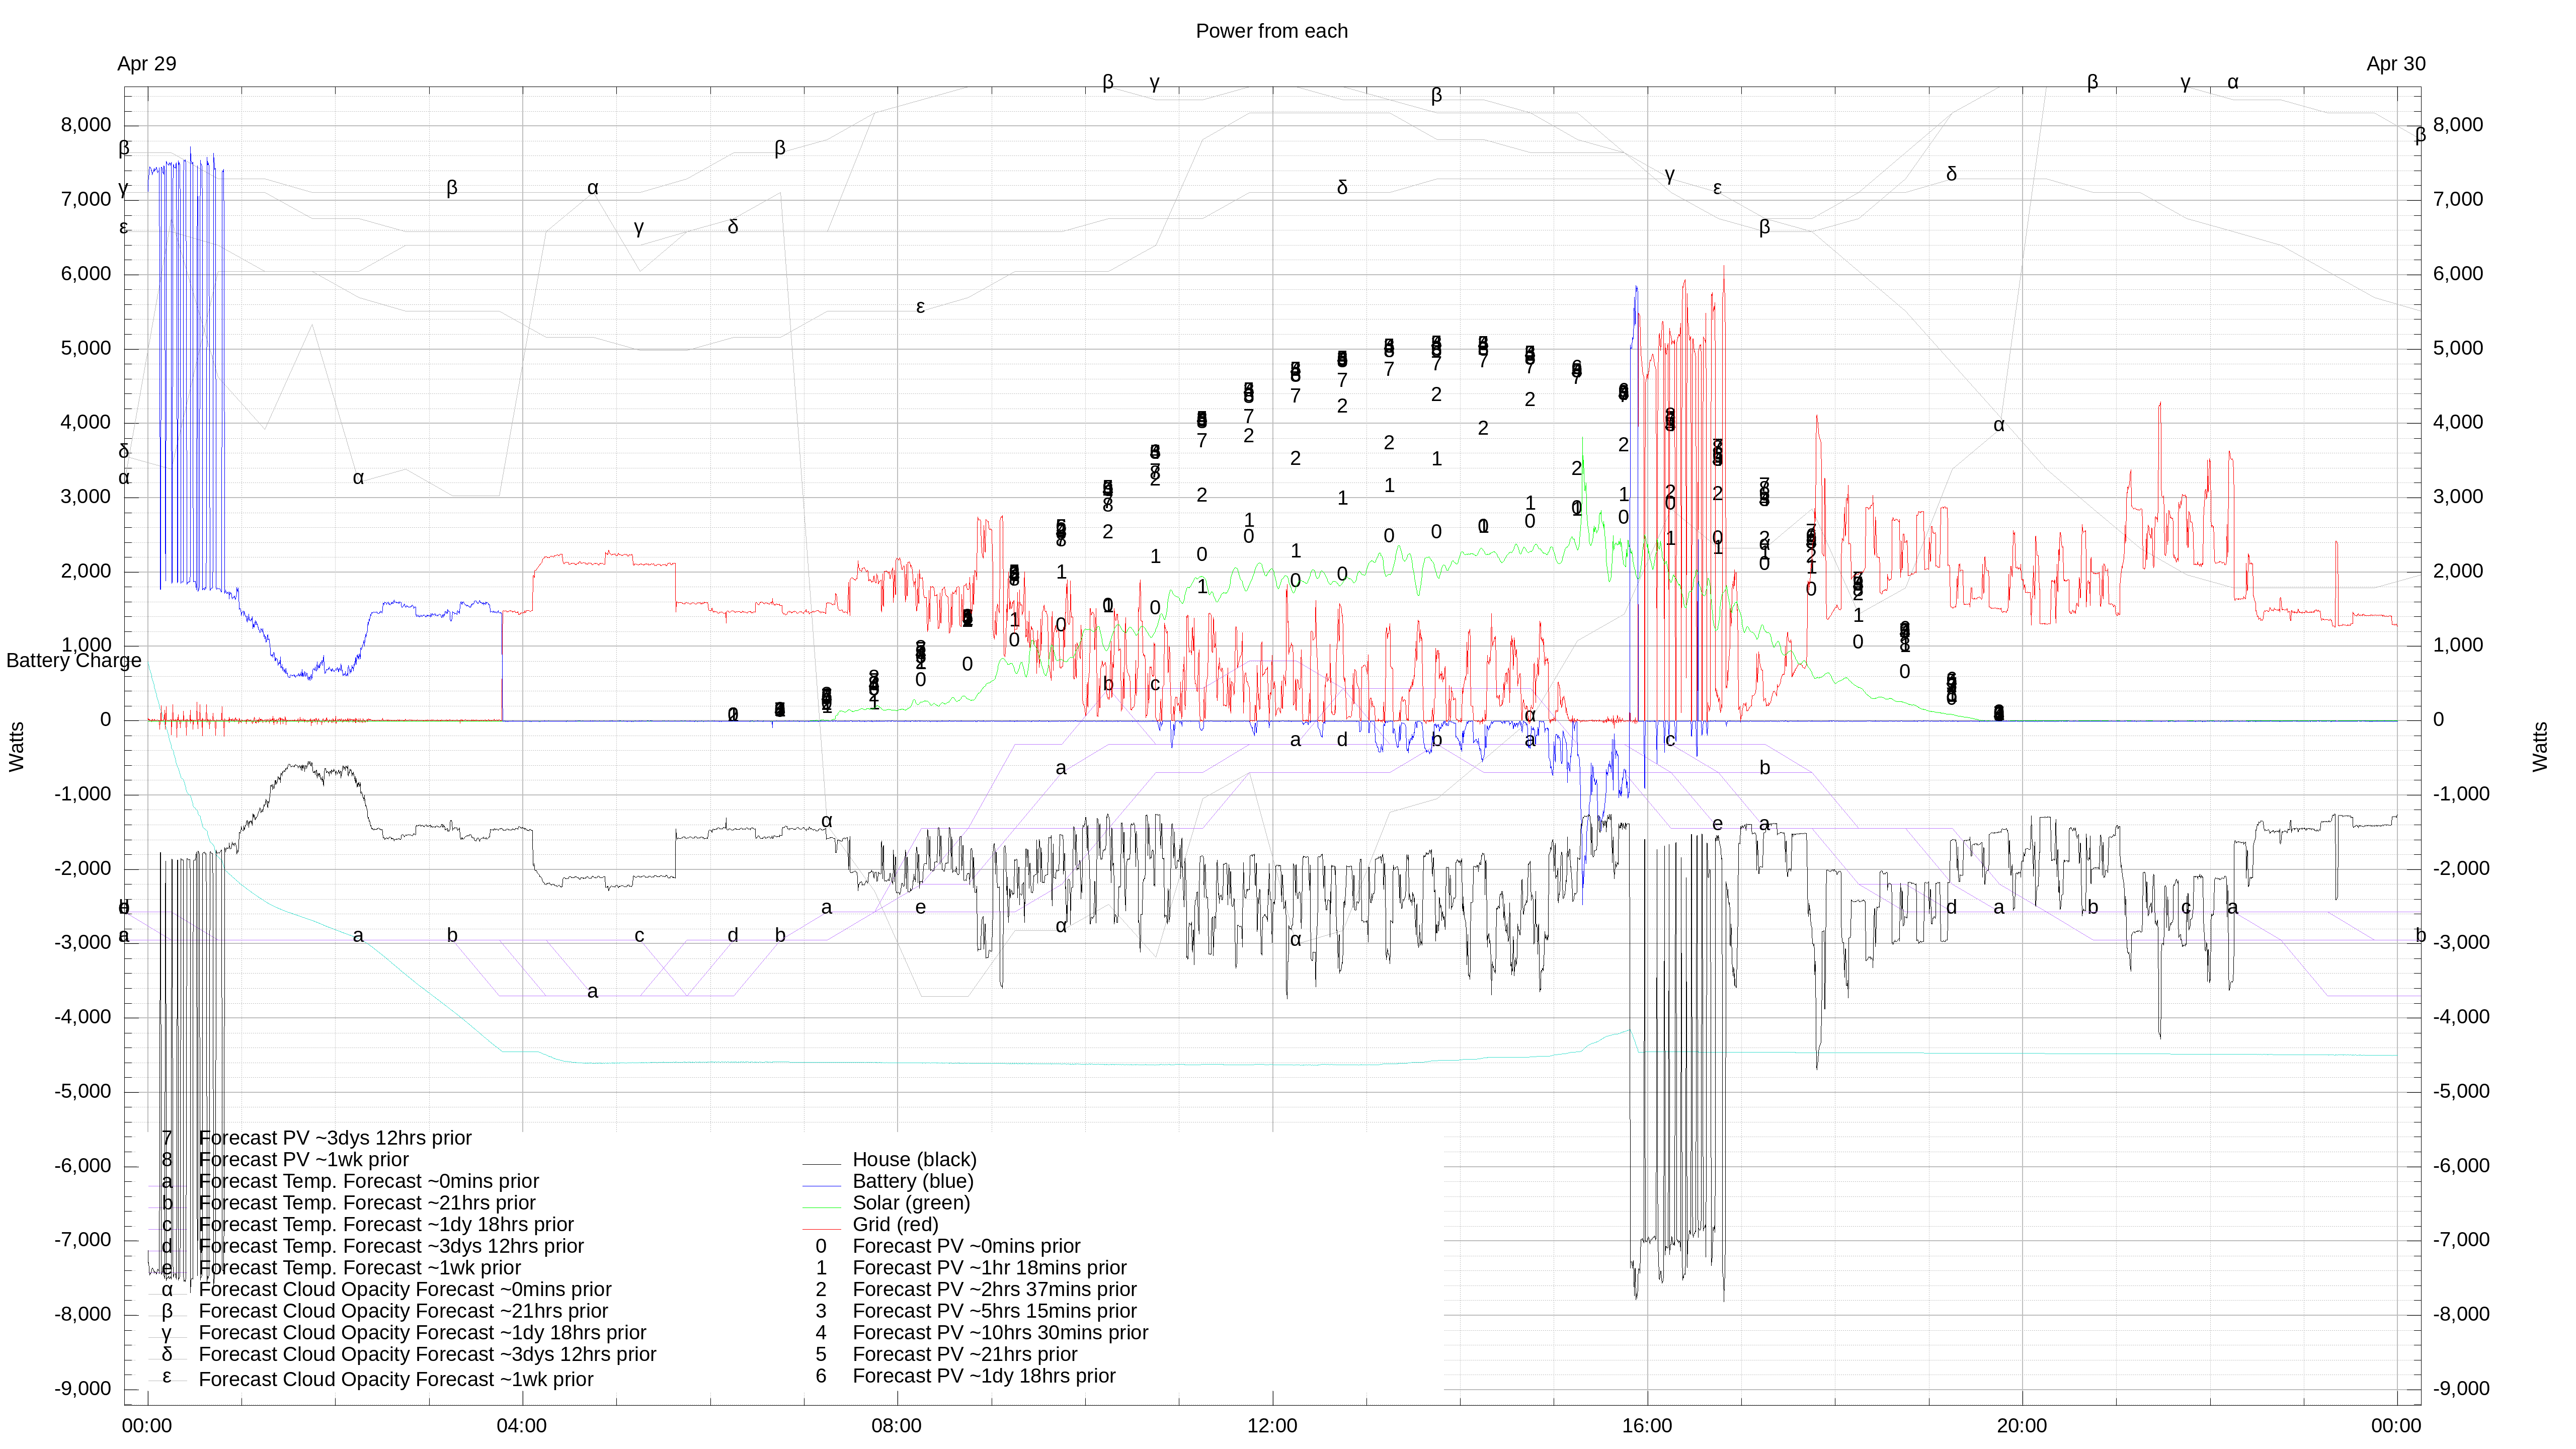
Task: Click legend 'Forecast PV ~2hrs 37mins prior'
Action: 994,1290
